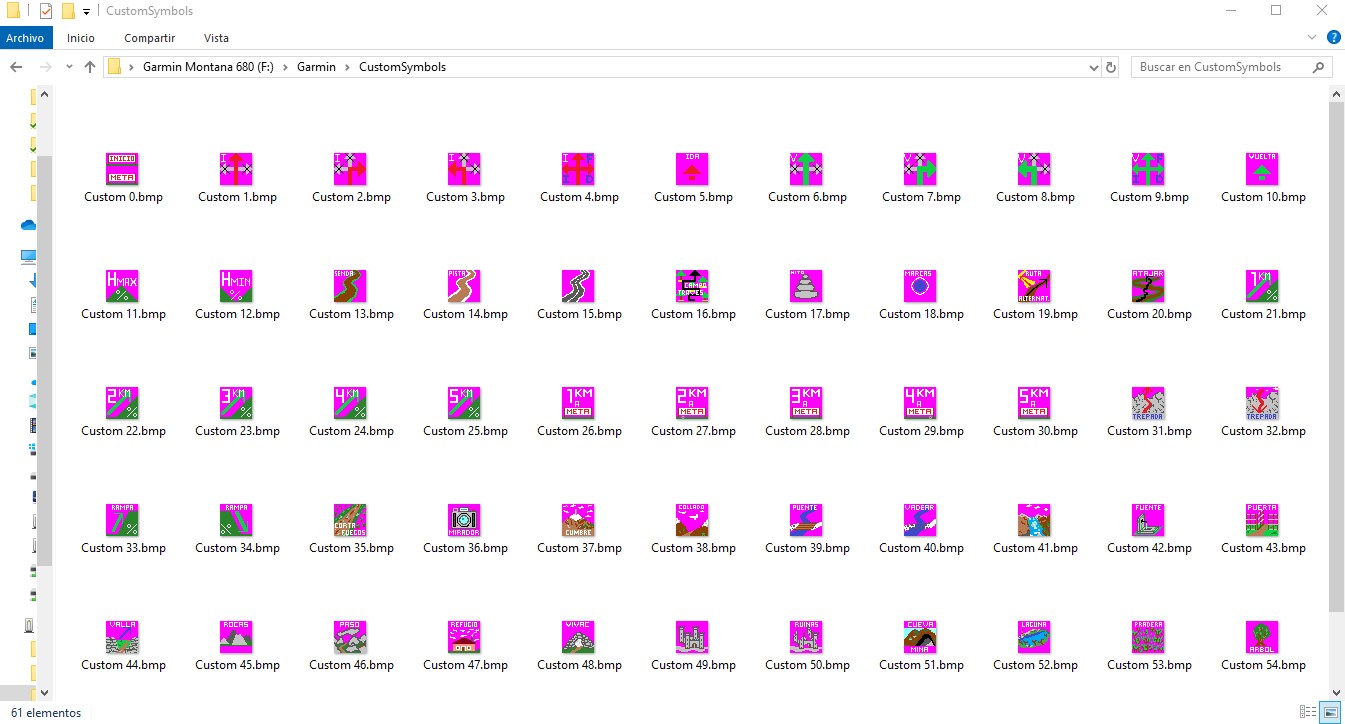Switch to large thumbnails view
The image size is (1345, 724).
point(1330,712)
